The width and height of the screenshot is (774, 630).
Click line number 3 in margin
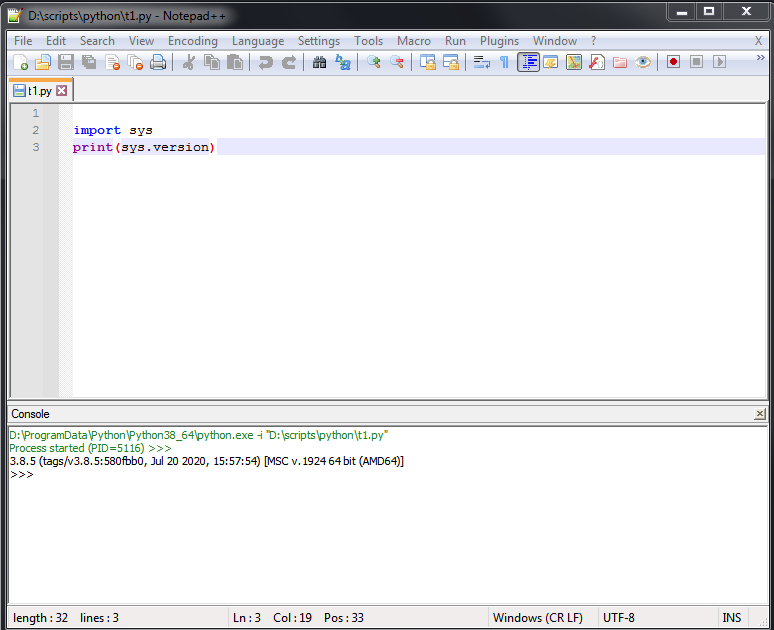click(x=36, y=147)
